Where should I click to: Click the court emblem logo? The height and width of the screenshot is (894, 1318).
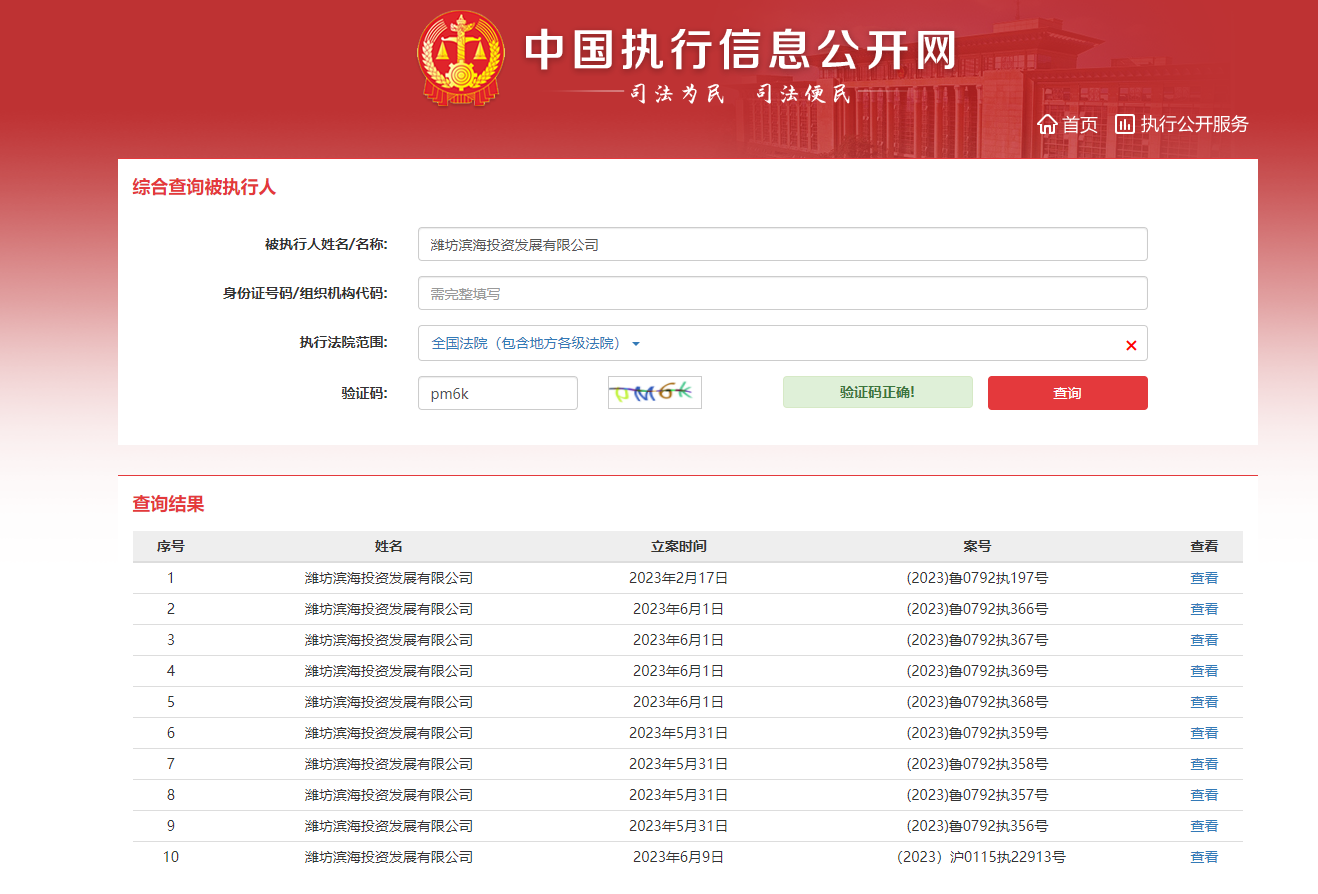[461, 57]
